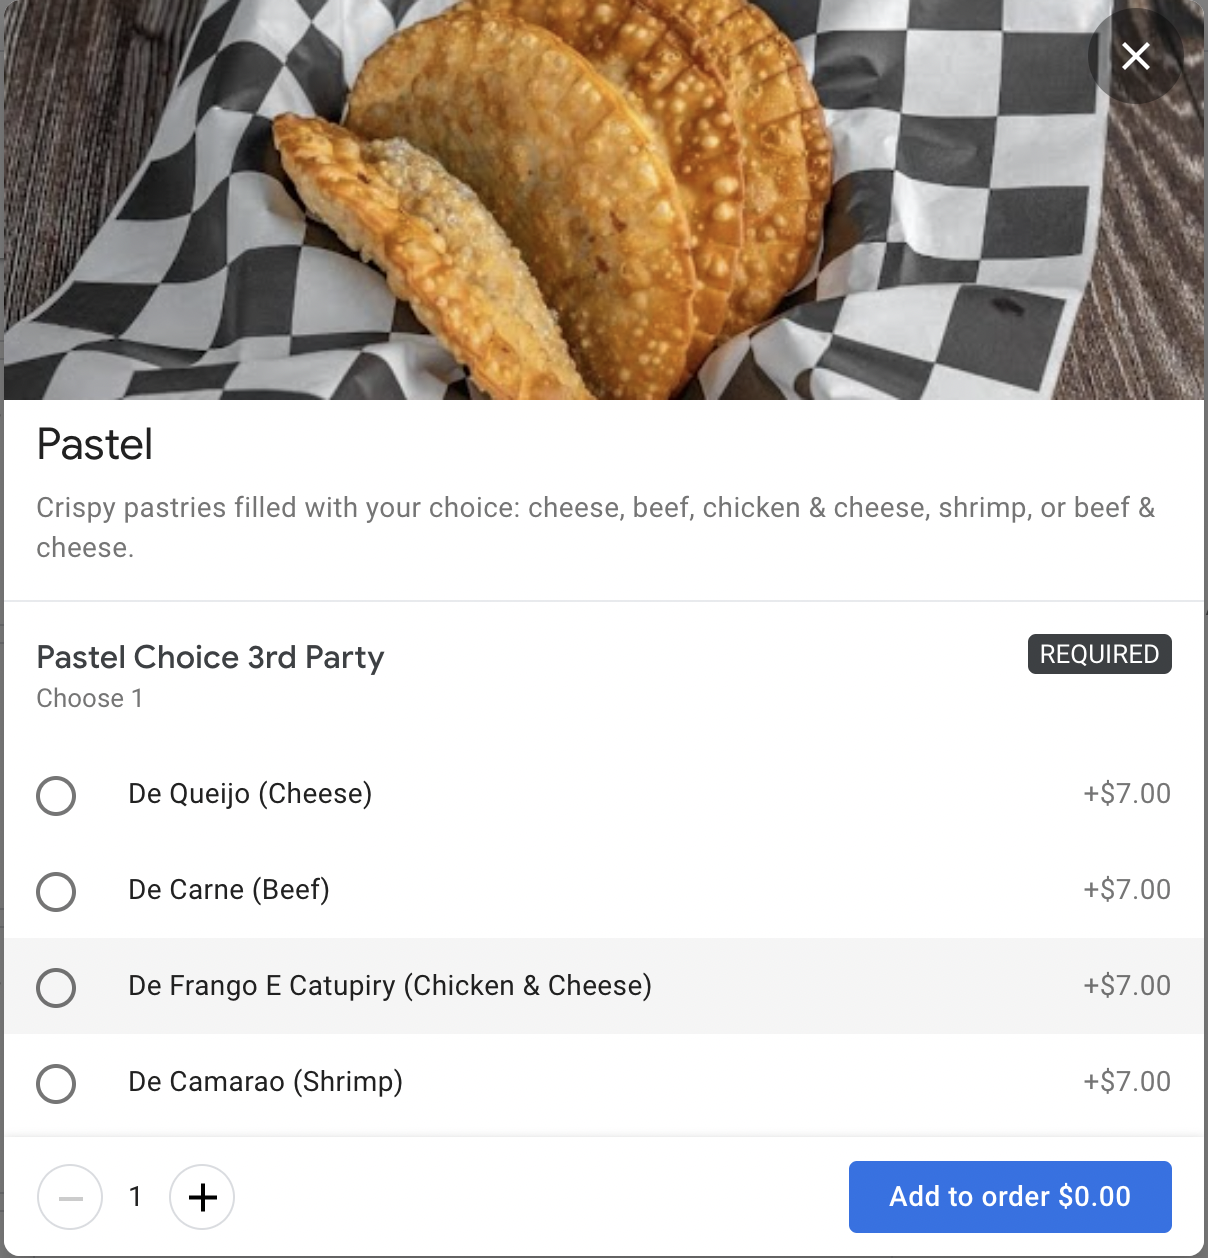This screenshot has width=1208, height=1258.
Task: Pick the De Camarao (Shrimp) radio circle
Action: tap(56, 1084)
